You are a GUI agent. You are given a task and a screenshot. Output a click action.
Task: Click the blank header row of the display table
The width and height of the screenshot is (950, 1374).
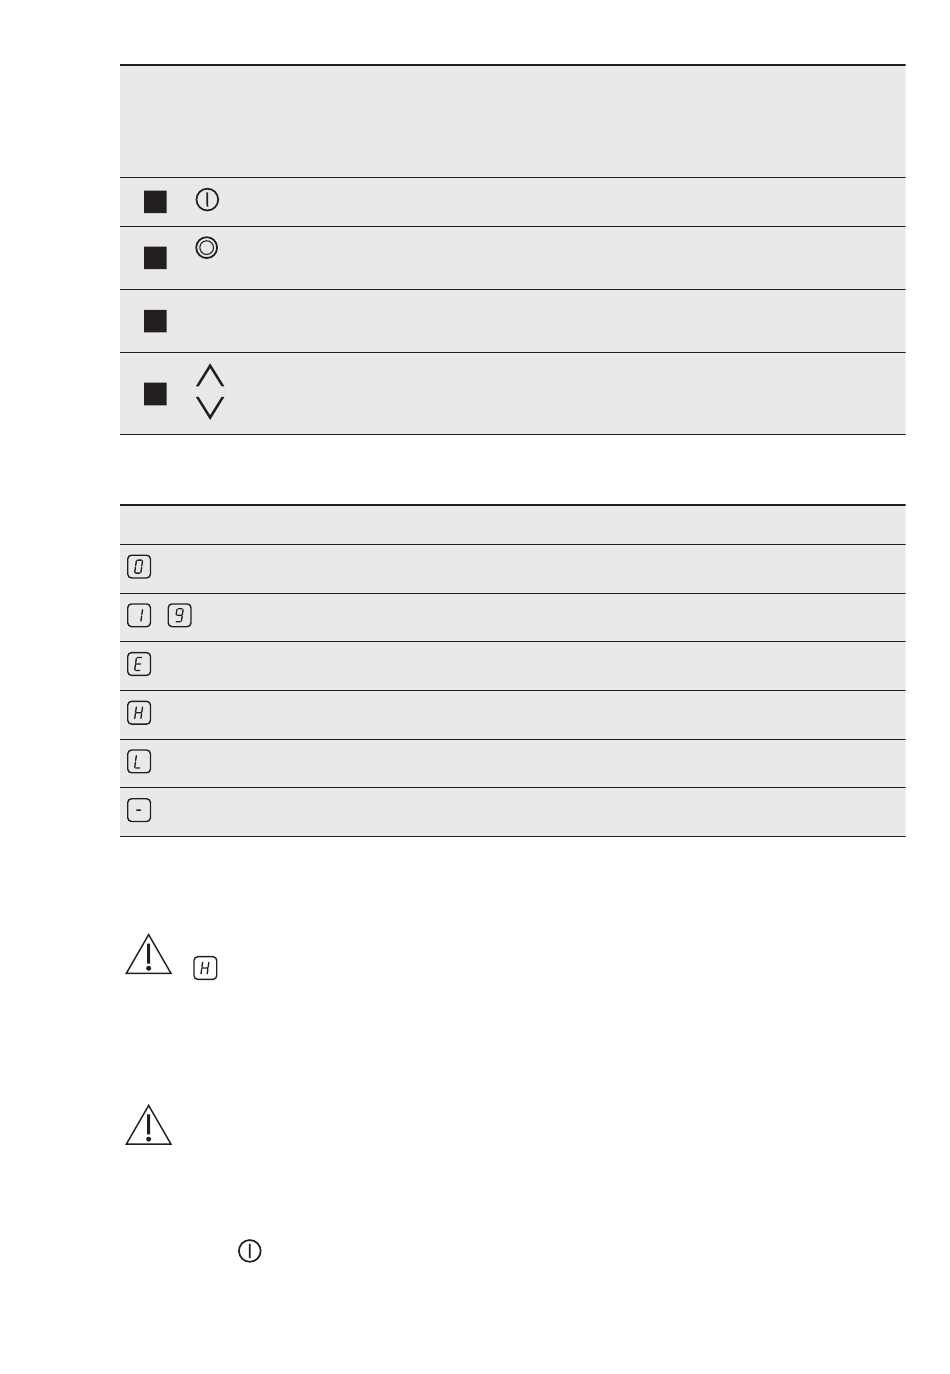[x=513, y=525]
